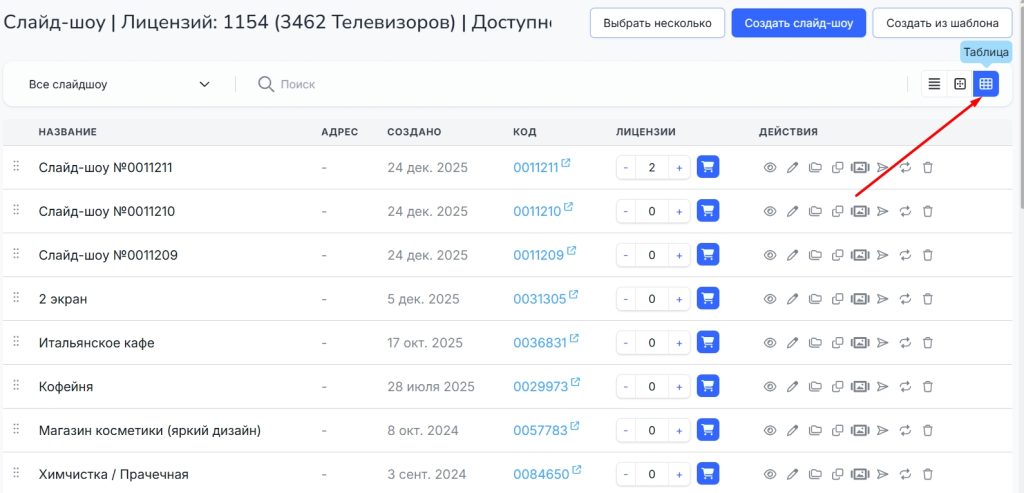
Task: Edit Слайд-шоу №0011210 via pencil icon
Action: pos(793,212)
